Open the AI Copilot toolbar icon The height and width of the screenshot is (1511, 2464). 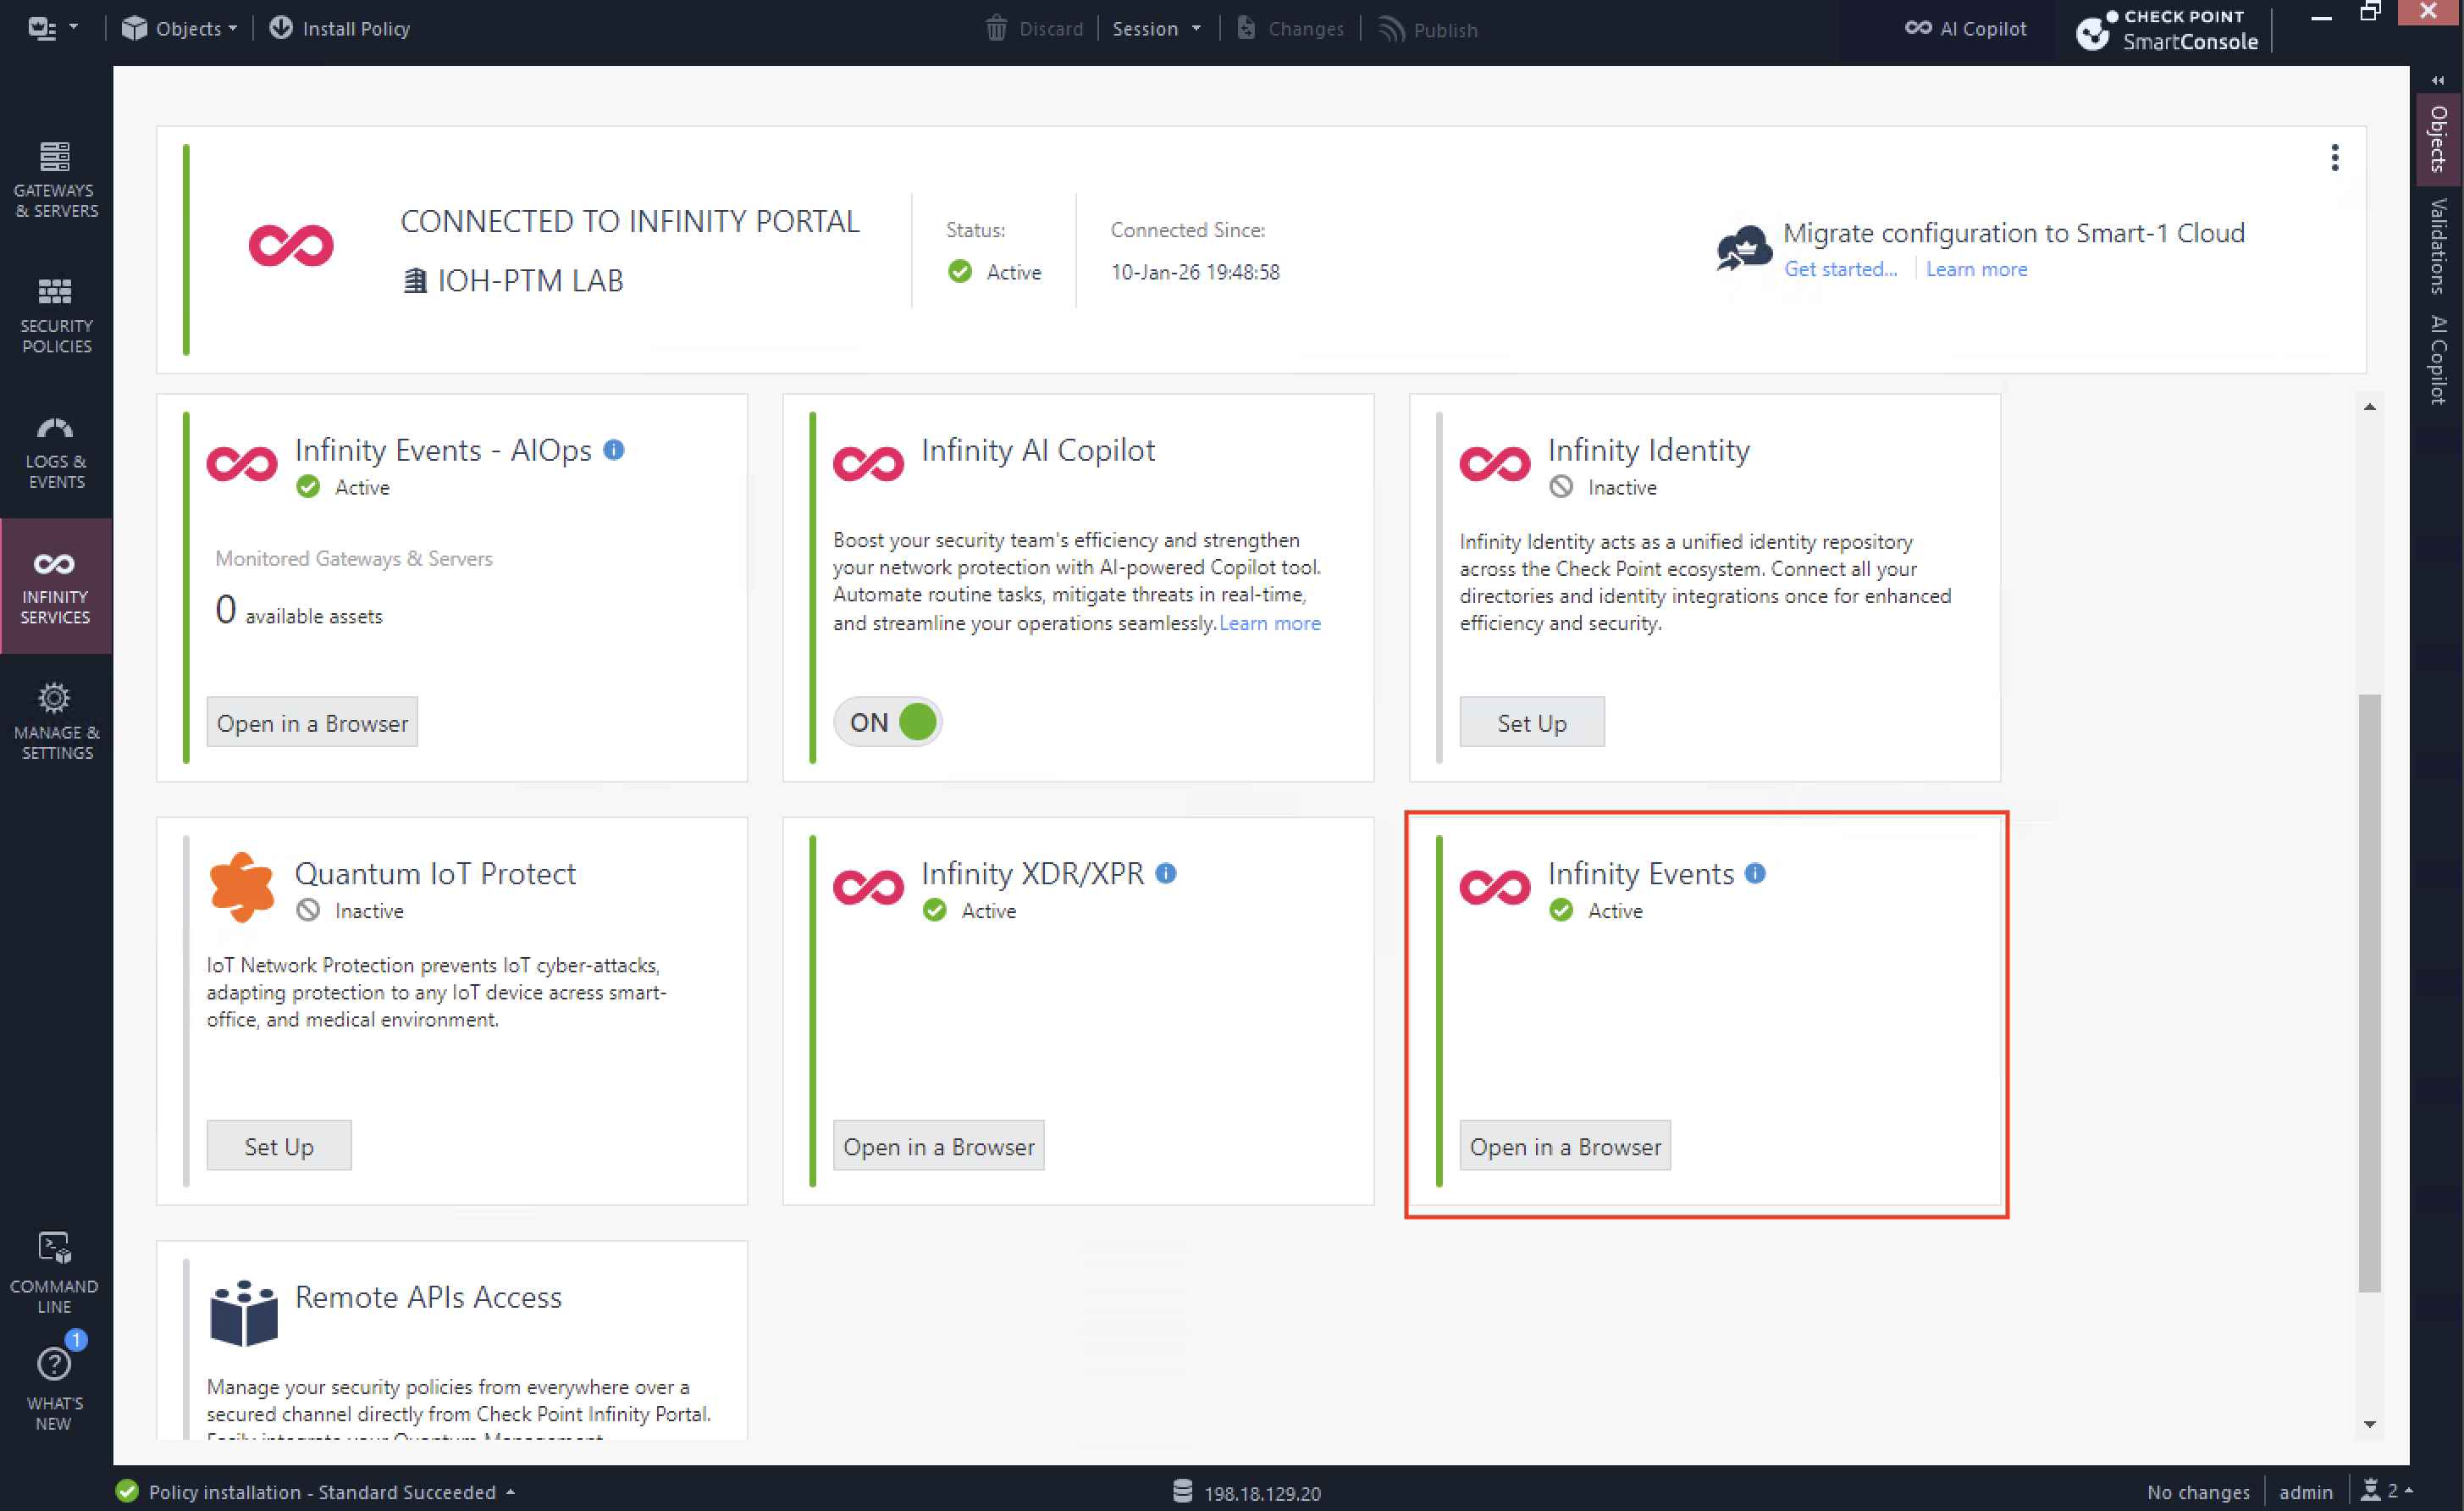pyautogui.click(x=1966, y=29)
